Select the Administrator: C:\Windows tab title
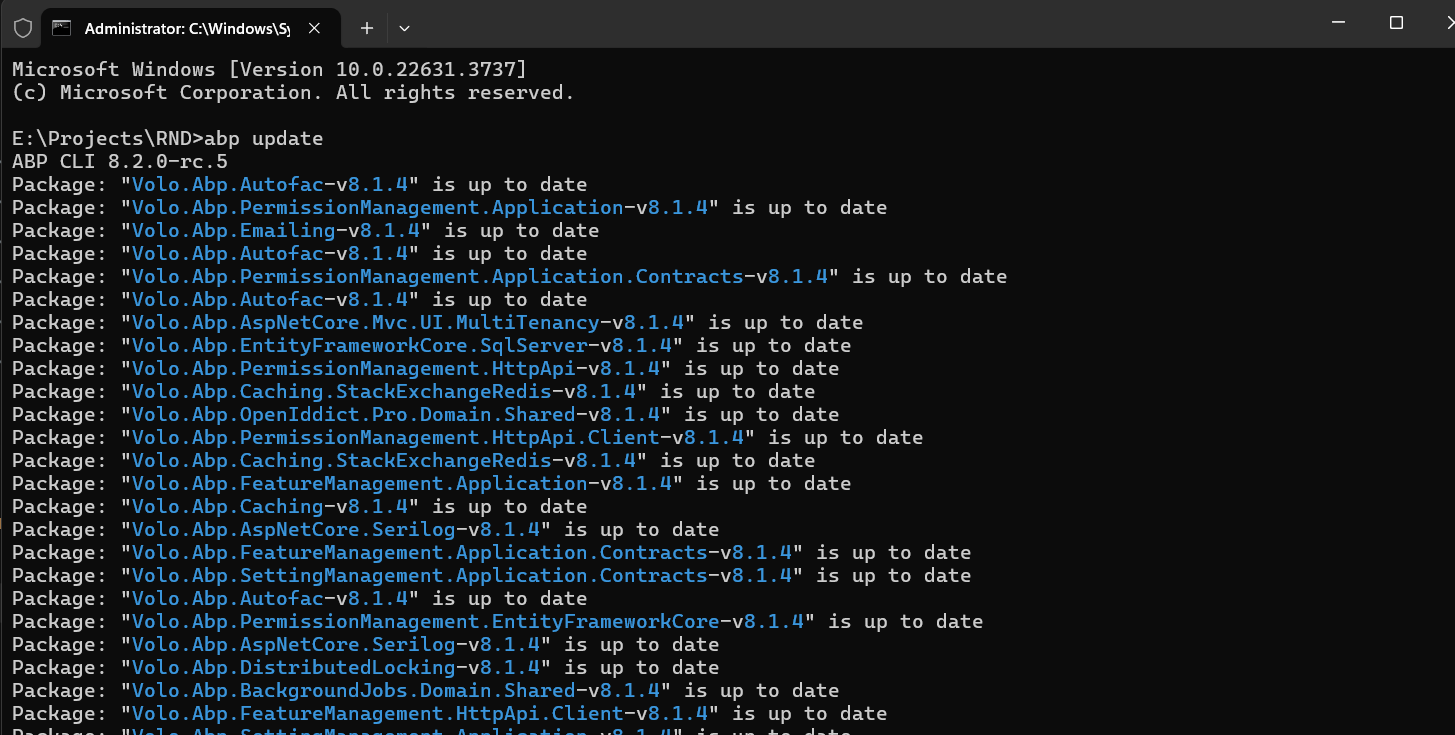 [x=186, y=28]
